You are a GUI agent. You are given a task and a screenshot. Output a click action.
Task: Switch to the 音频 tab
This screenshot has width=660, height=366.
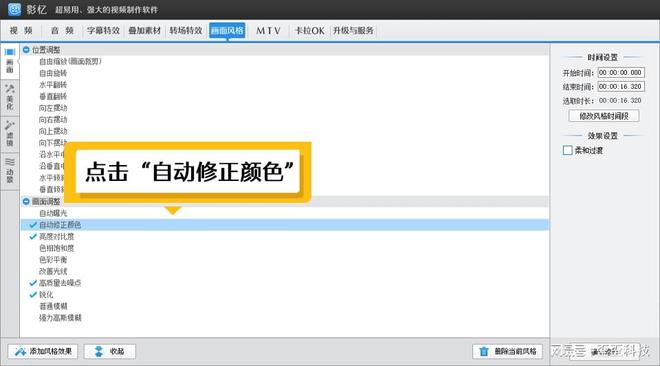coord(62,31)
